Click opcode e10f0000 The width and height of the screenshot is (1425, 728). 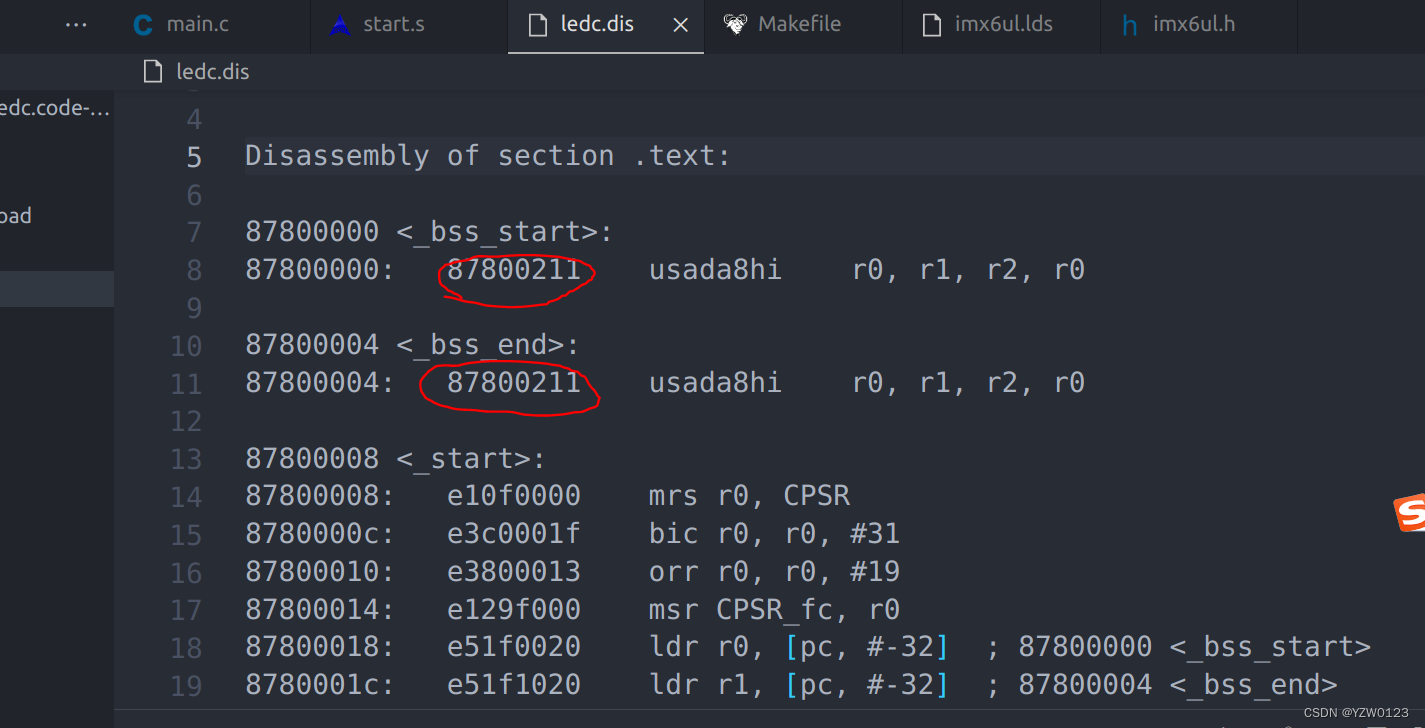tap(513, 496)
